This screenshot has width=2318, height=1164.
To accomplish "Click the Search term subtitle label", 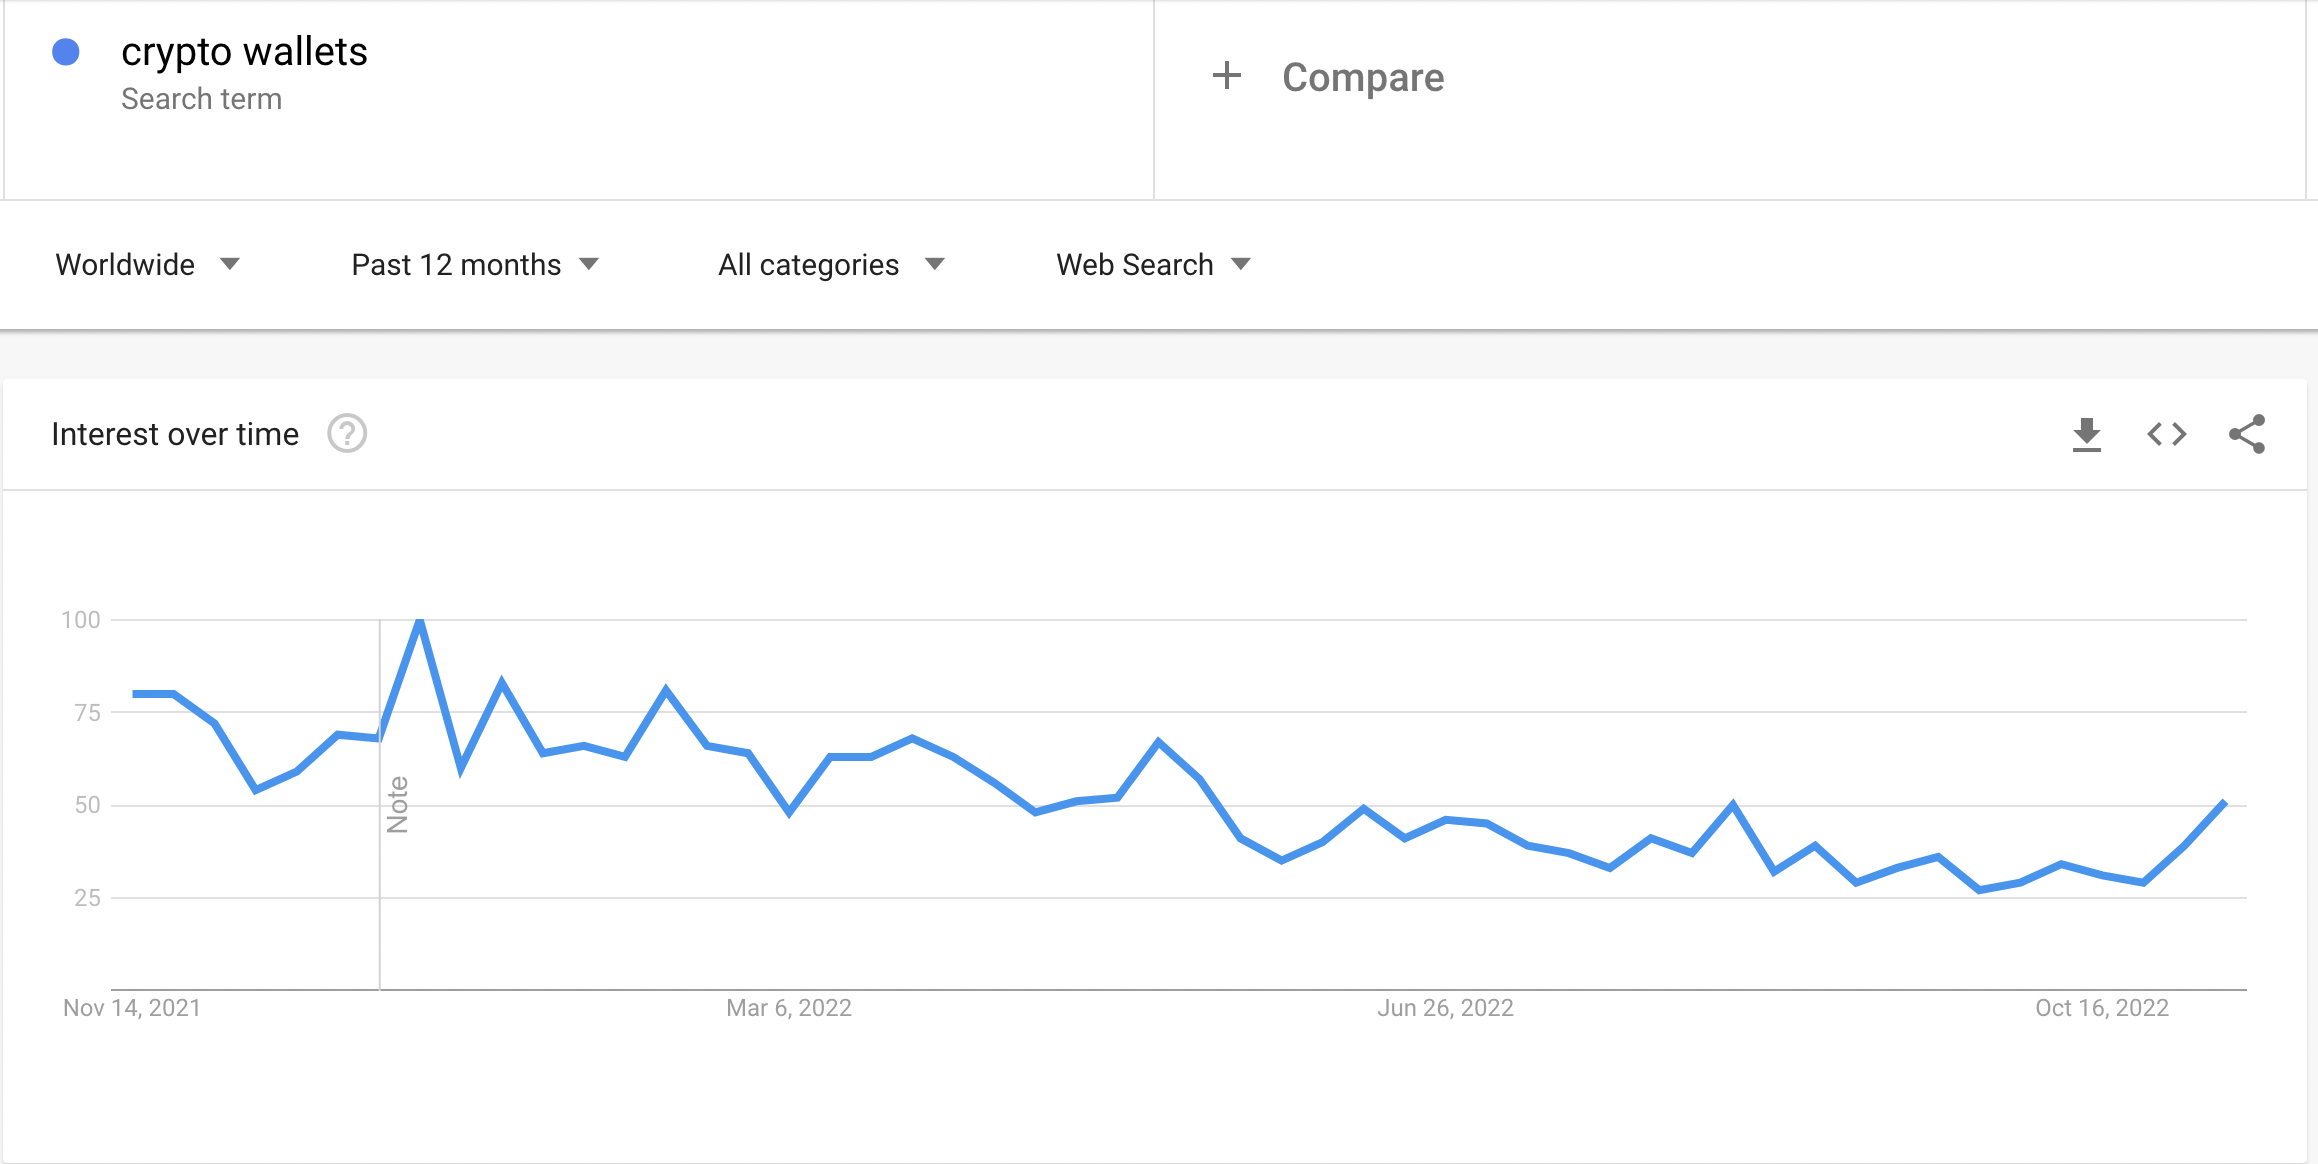I will tap(201, 99).
